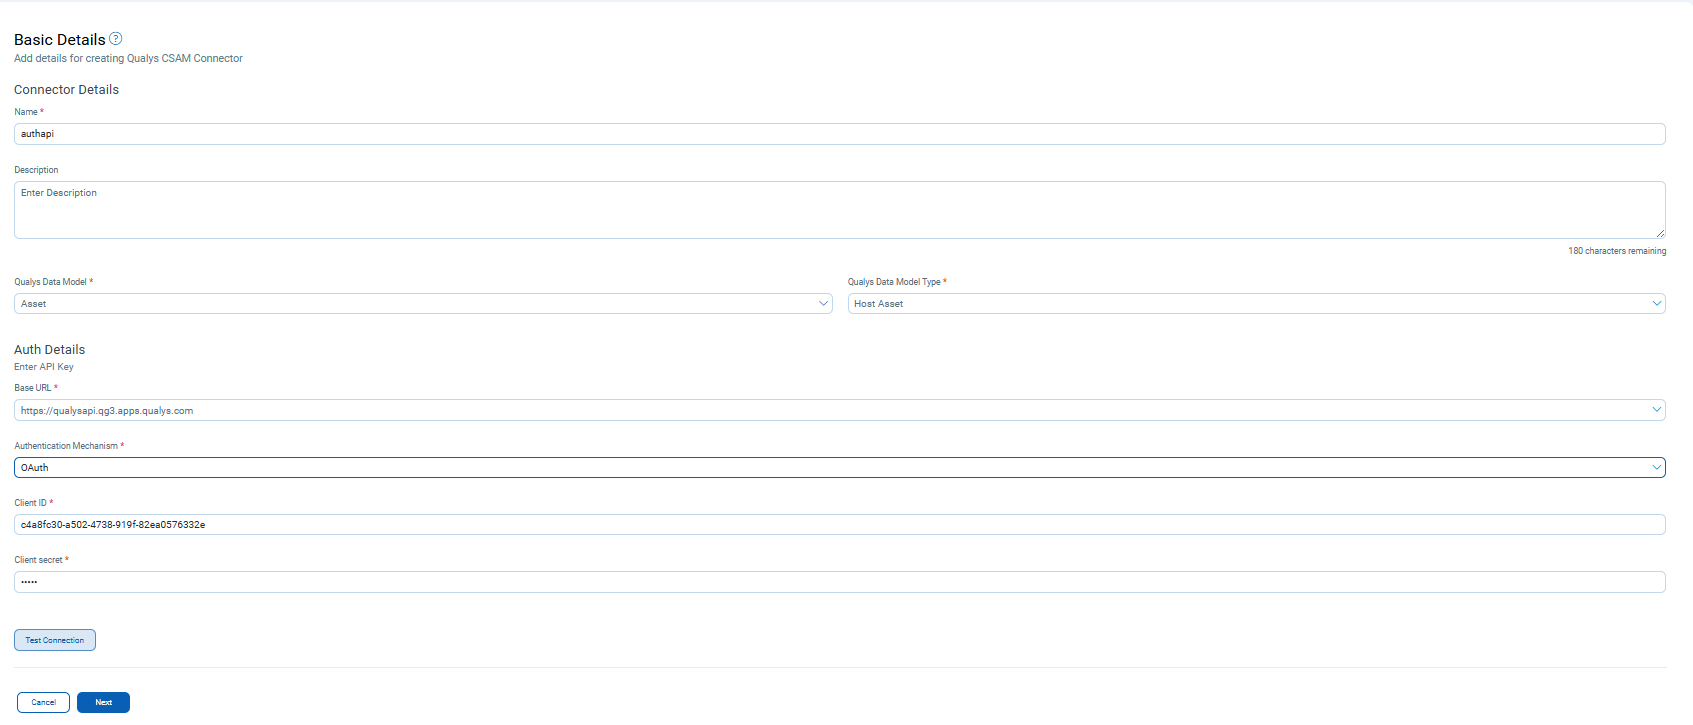Click the 'Description' field label
This screenshot has width=1693, height=725.
[x=36, y=170]
